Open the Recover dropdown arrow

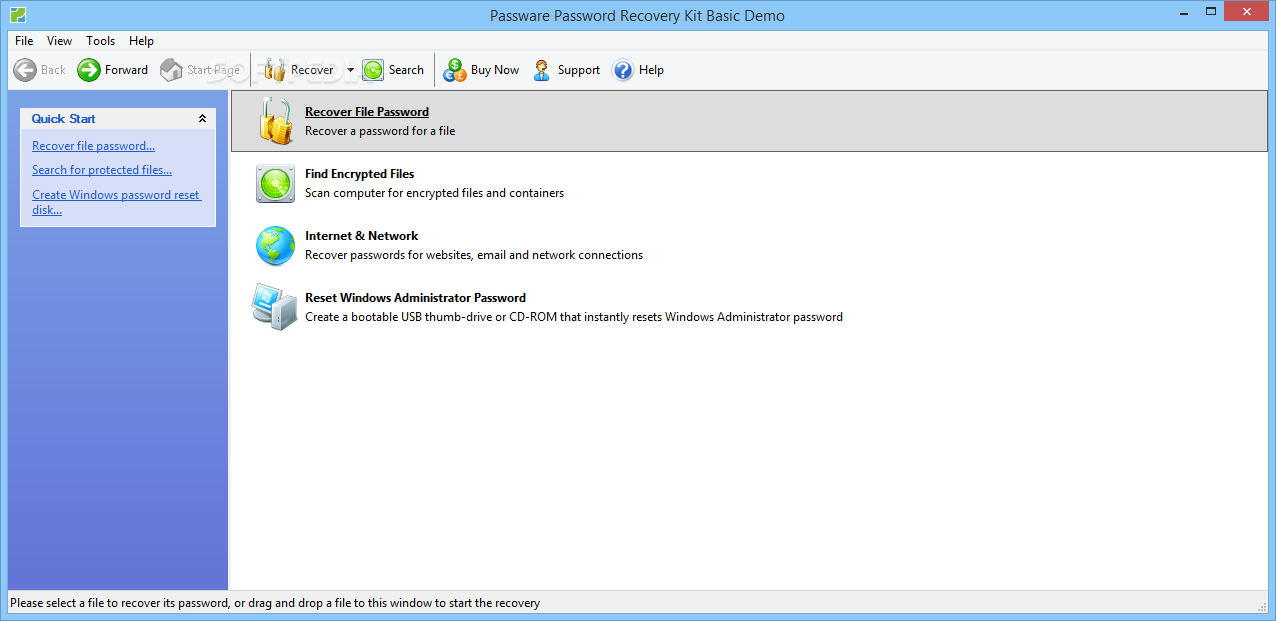pyautogui.click(x=350, y=70)
